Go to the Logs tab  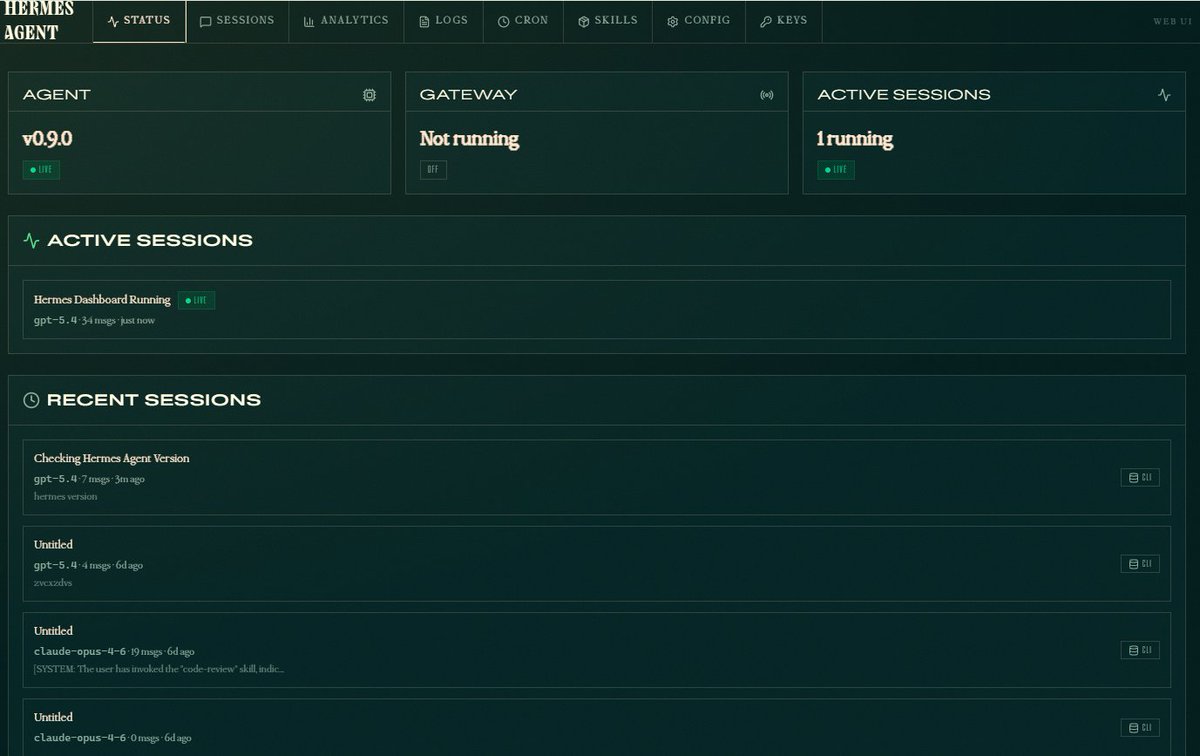(x=443, y=21)
